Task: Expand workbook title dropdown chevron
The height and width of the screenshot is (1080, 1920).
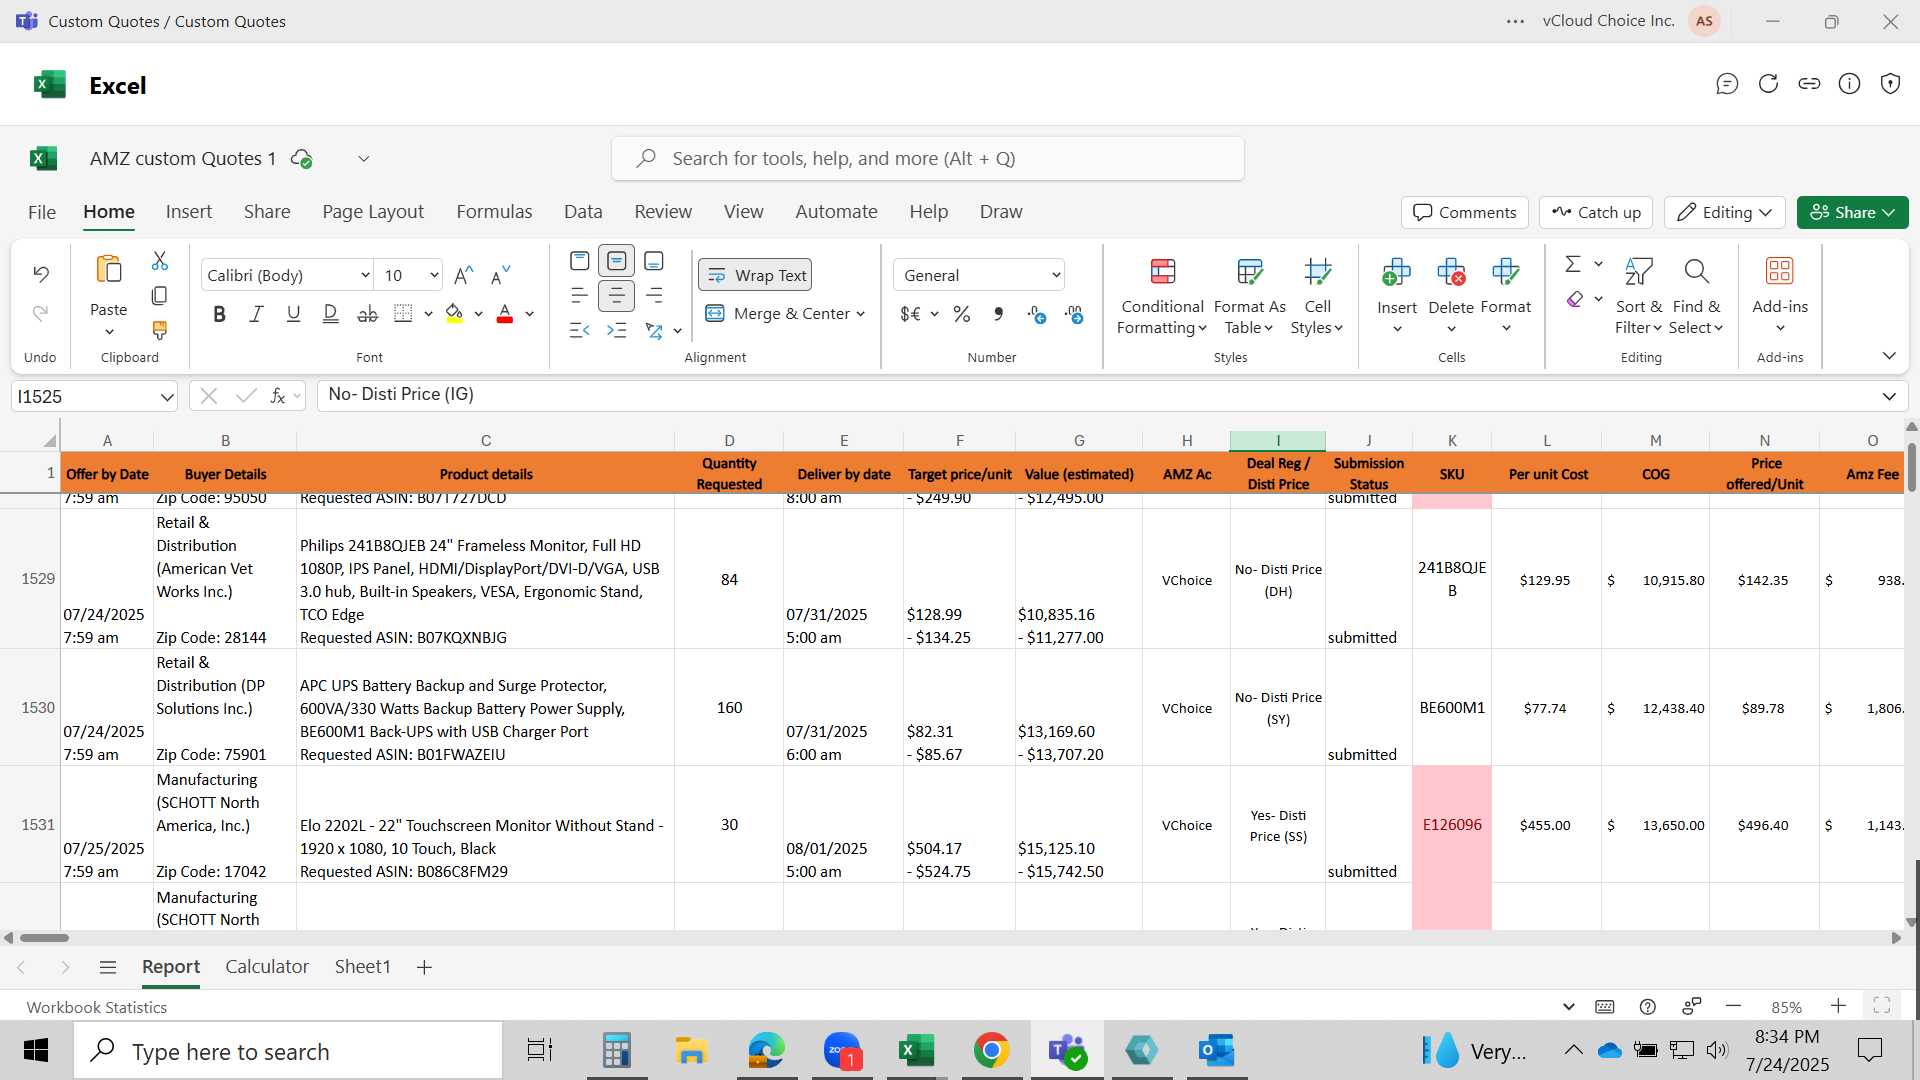Action: point(364,159)
